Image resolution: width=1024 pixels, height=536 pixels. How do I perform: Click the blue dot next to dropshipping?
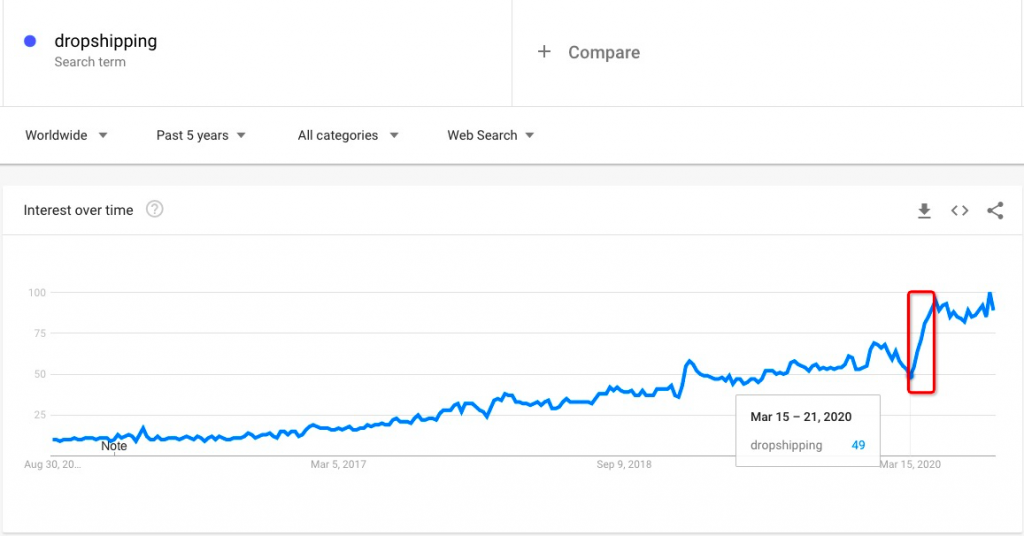30,41
